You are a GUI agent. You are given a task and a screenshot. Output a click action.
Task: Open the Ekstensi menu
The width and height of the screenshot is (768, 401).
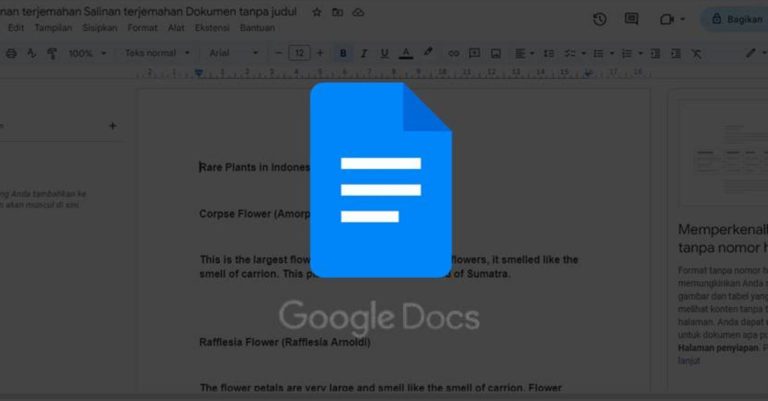[x=212, y=28]
